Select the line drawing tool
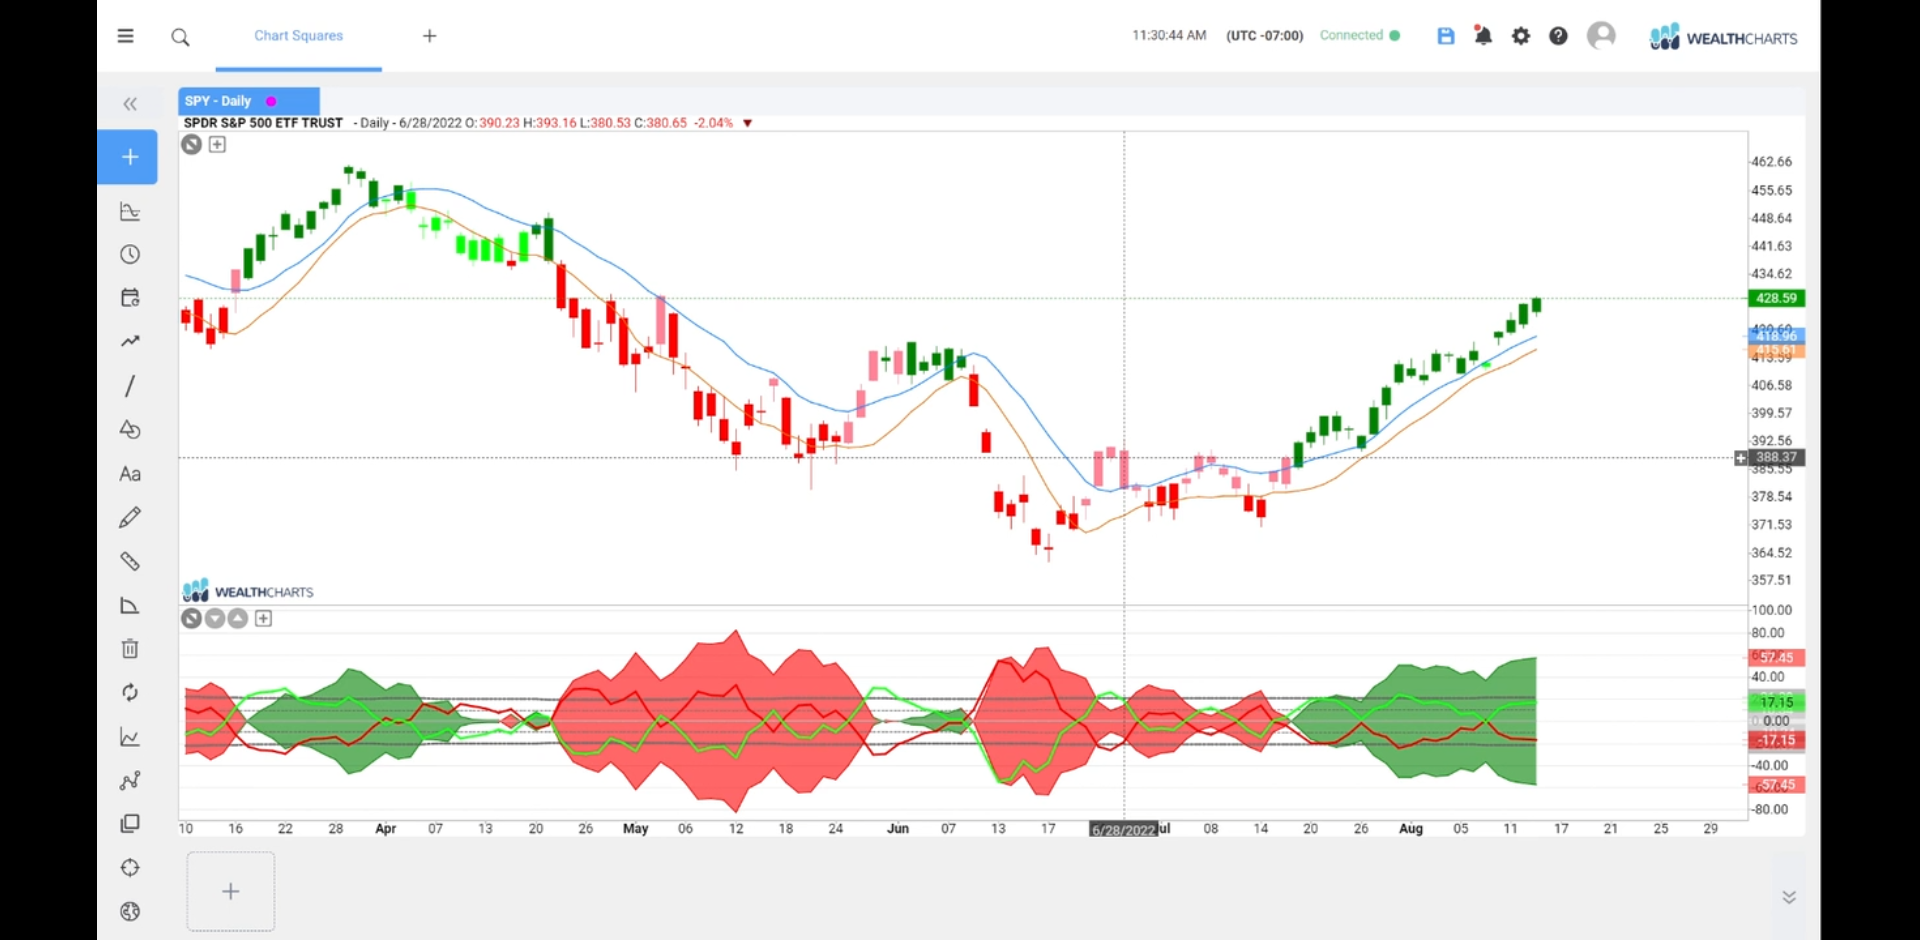The width and height of the screenshot is (1920, 940). click(130, 386)
